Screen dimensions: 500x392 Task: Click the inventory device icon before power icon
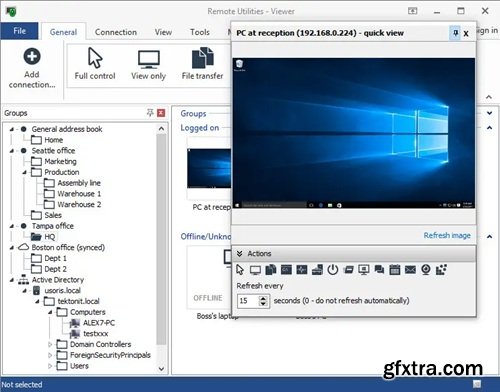pyautogui.click(x=317, y=270)
